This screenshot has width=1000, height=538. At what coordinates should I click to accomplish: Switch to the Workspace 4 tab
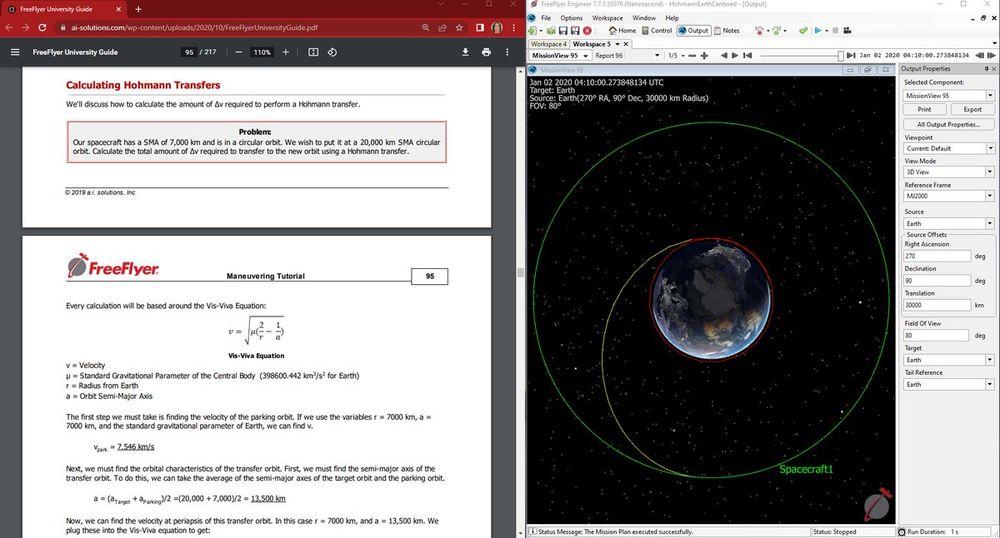[x=548, y=44]
